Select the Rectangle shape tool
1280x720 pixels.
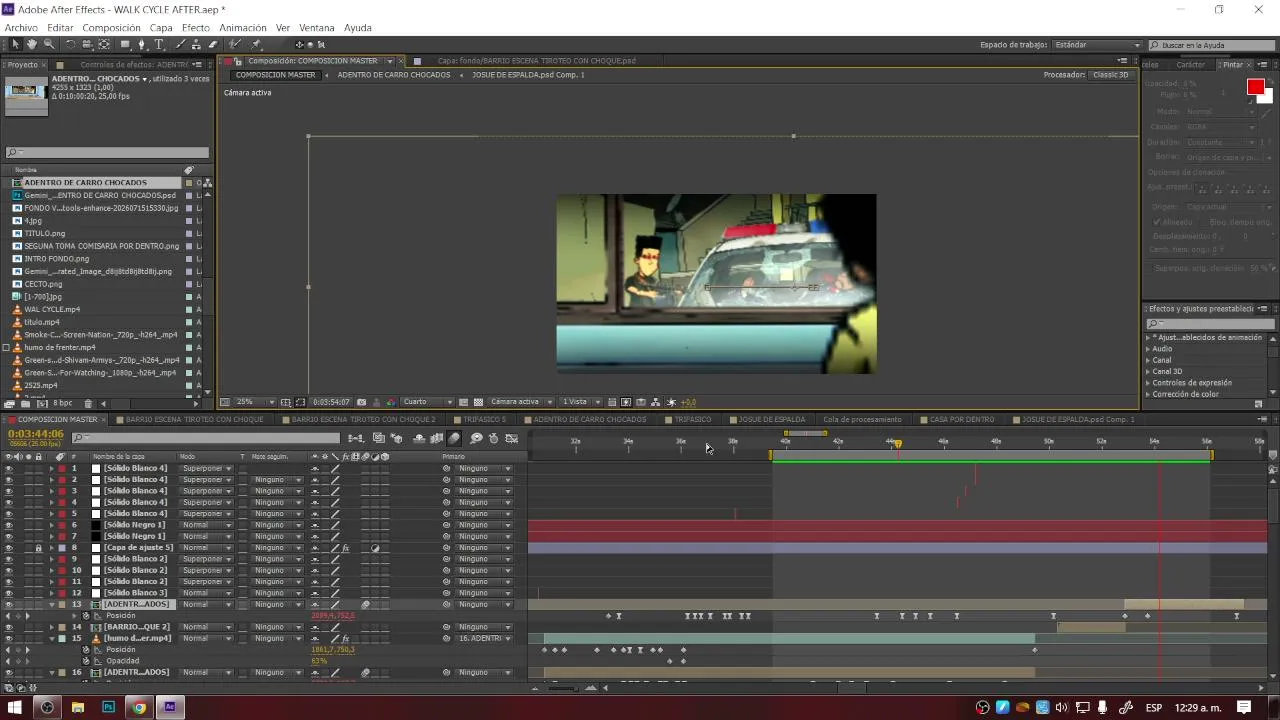[x=125, y=44]
